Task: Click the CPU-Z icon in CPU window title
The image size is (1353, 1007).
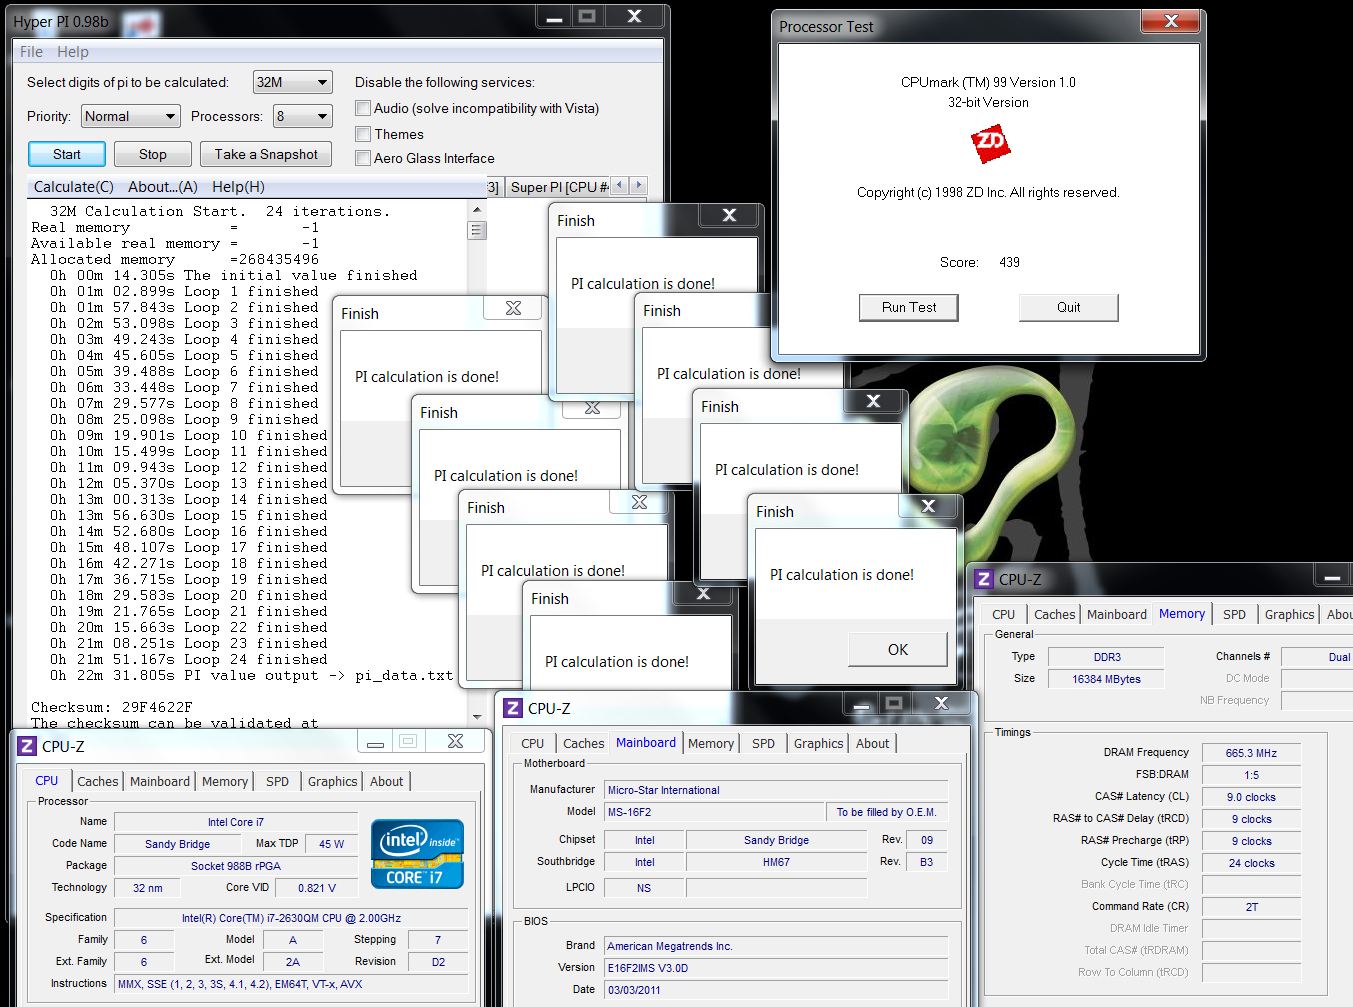Action: 27,746
